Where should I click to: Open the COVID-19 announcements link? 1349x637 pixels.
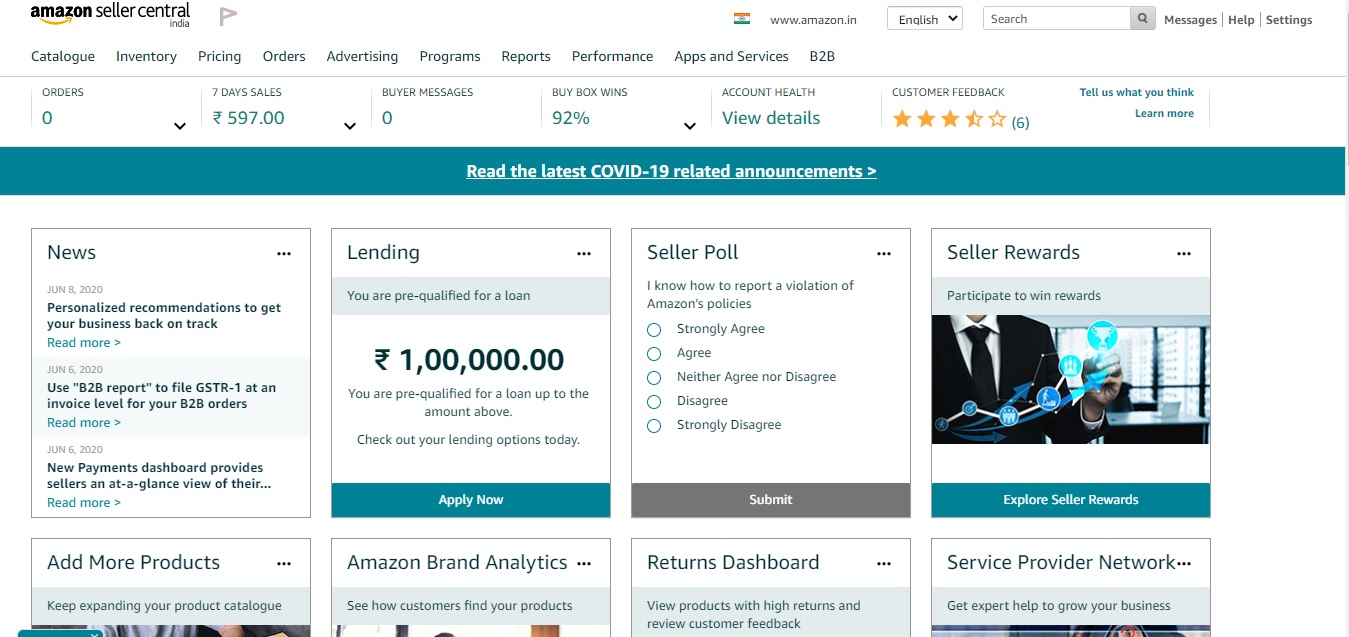point(671,171)
